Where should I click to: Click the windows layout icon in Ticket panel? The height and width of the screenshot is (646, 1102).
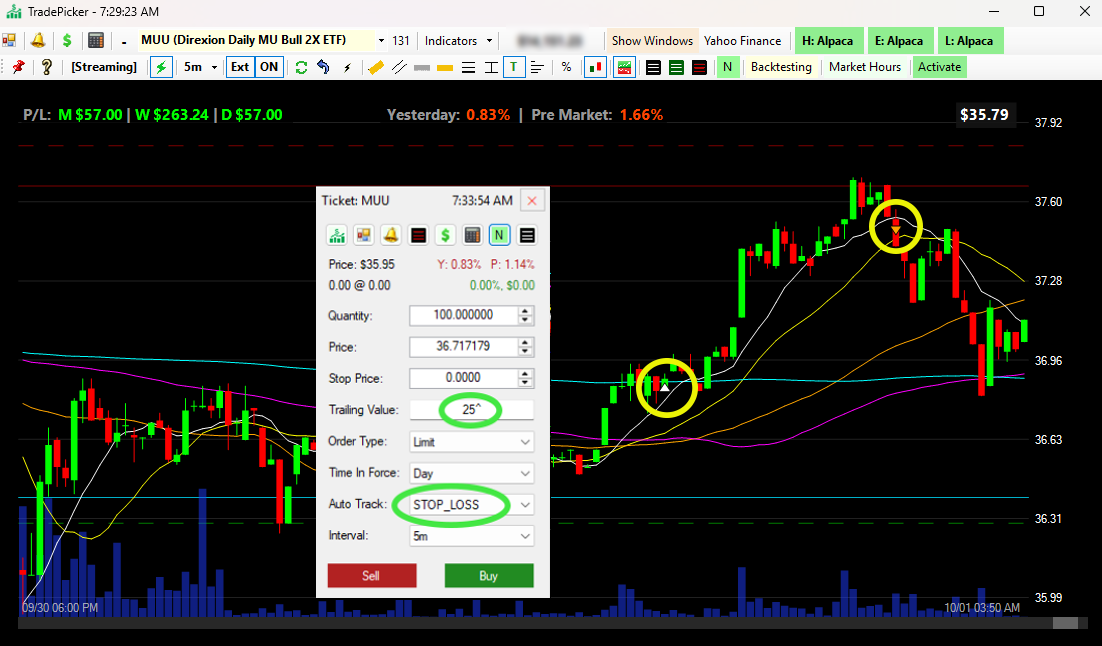point(363,235)
